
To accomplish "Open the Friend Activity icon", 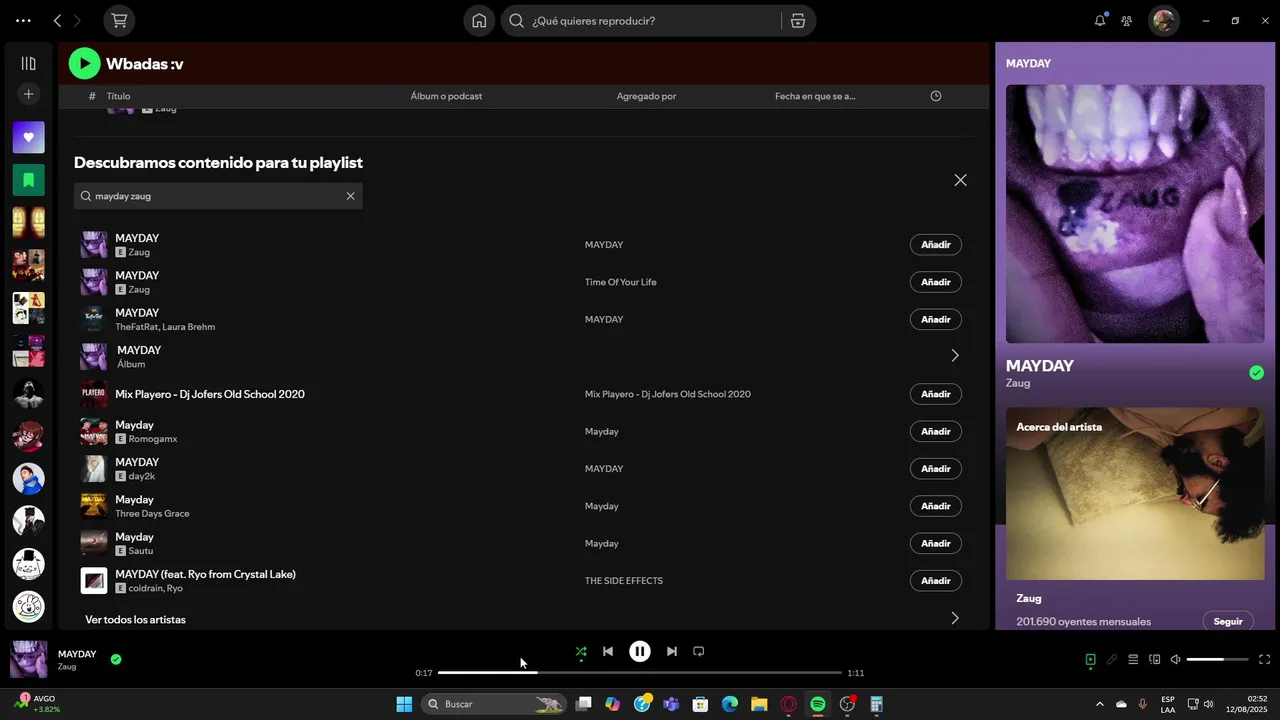I will [1127, 20].
